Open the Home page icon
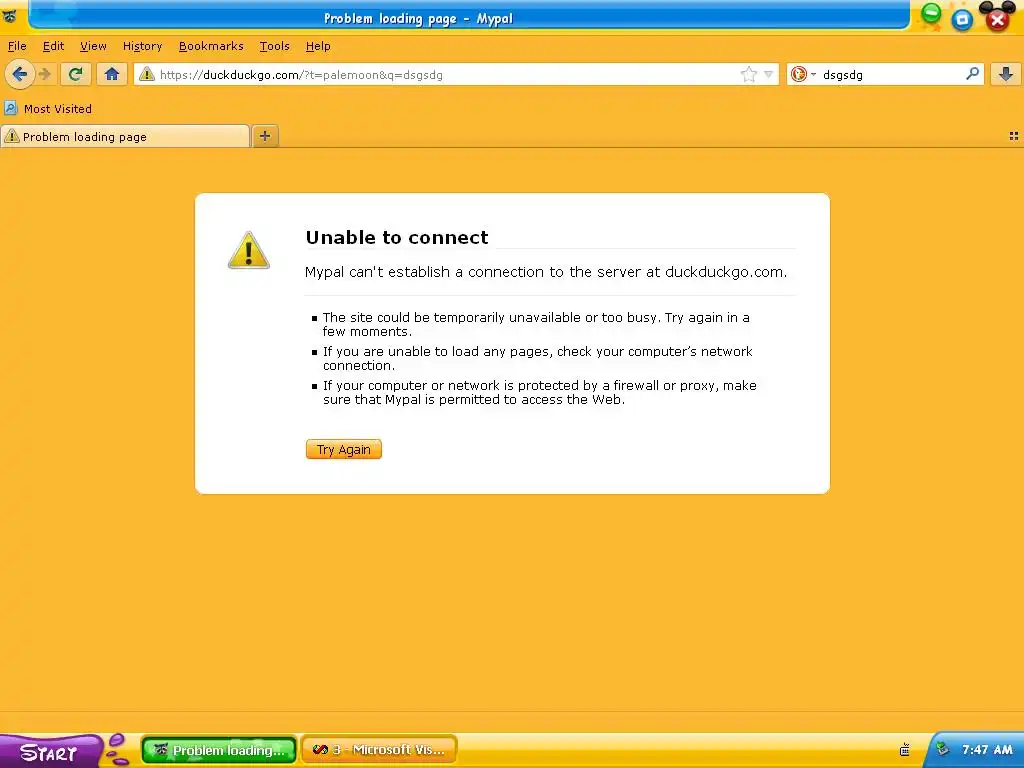Image resolution: width=1024 pixels, height=768 pixels. (112, 74)
